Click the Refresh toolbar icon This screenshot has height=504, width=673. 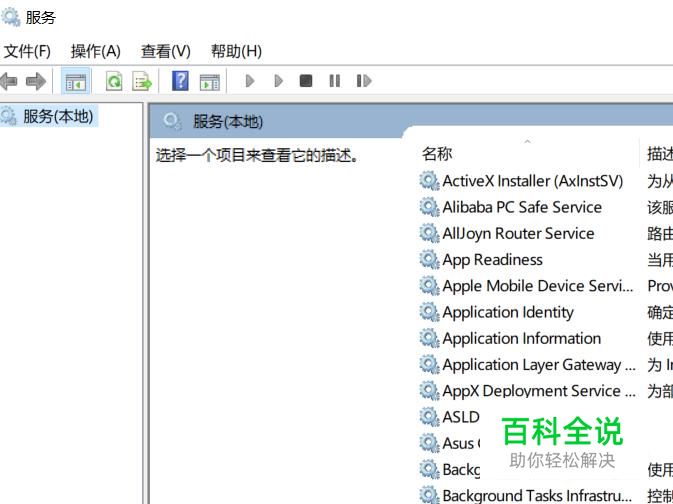[x=114, y=81]
